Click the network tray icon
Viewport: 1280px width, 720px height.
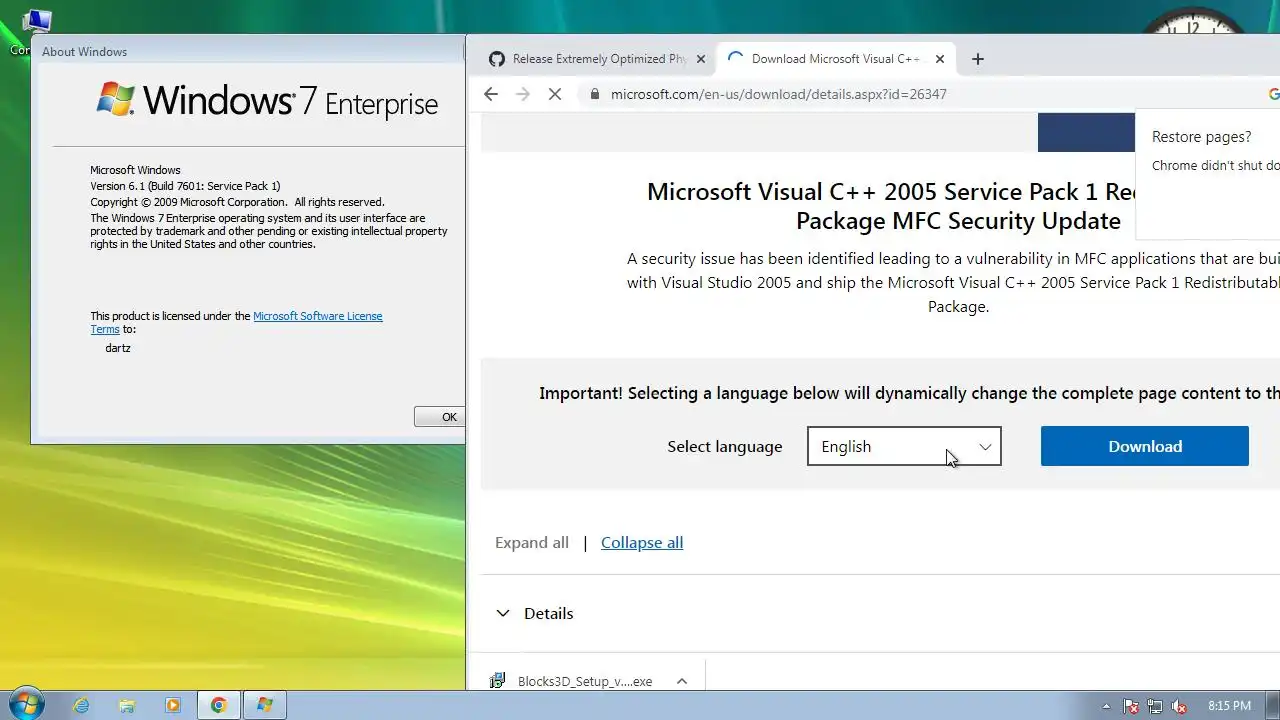click(x=1155, y=705)
